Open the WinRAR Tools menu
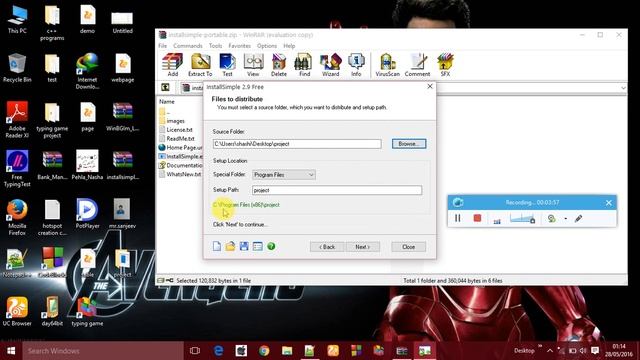Screen dimensions: 640x360 (x=216, y=46)
